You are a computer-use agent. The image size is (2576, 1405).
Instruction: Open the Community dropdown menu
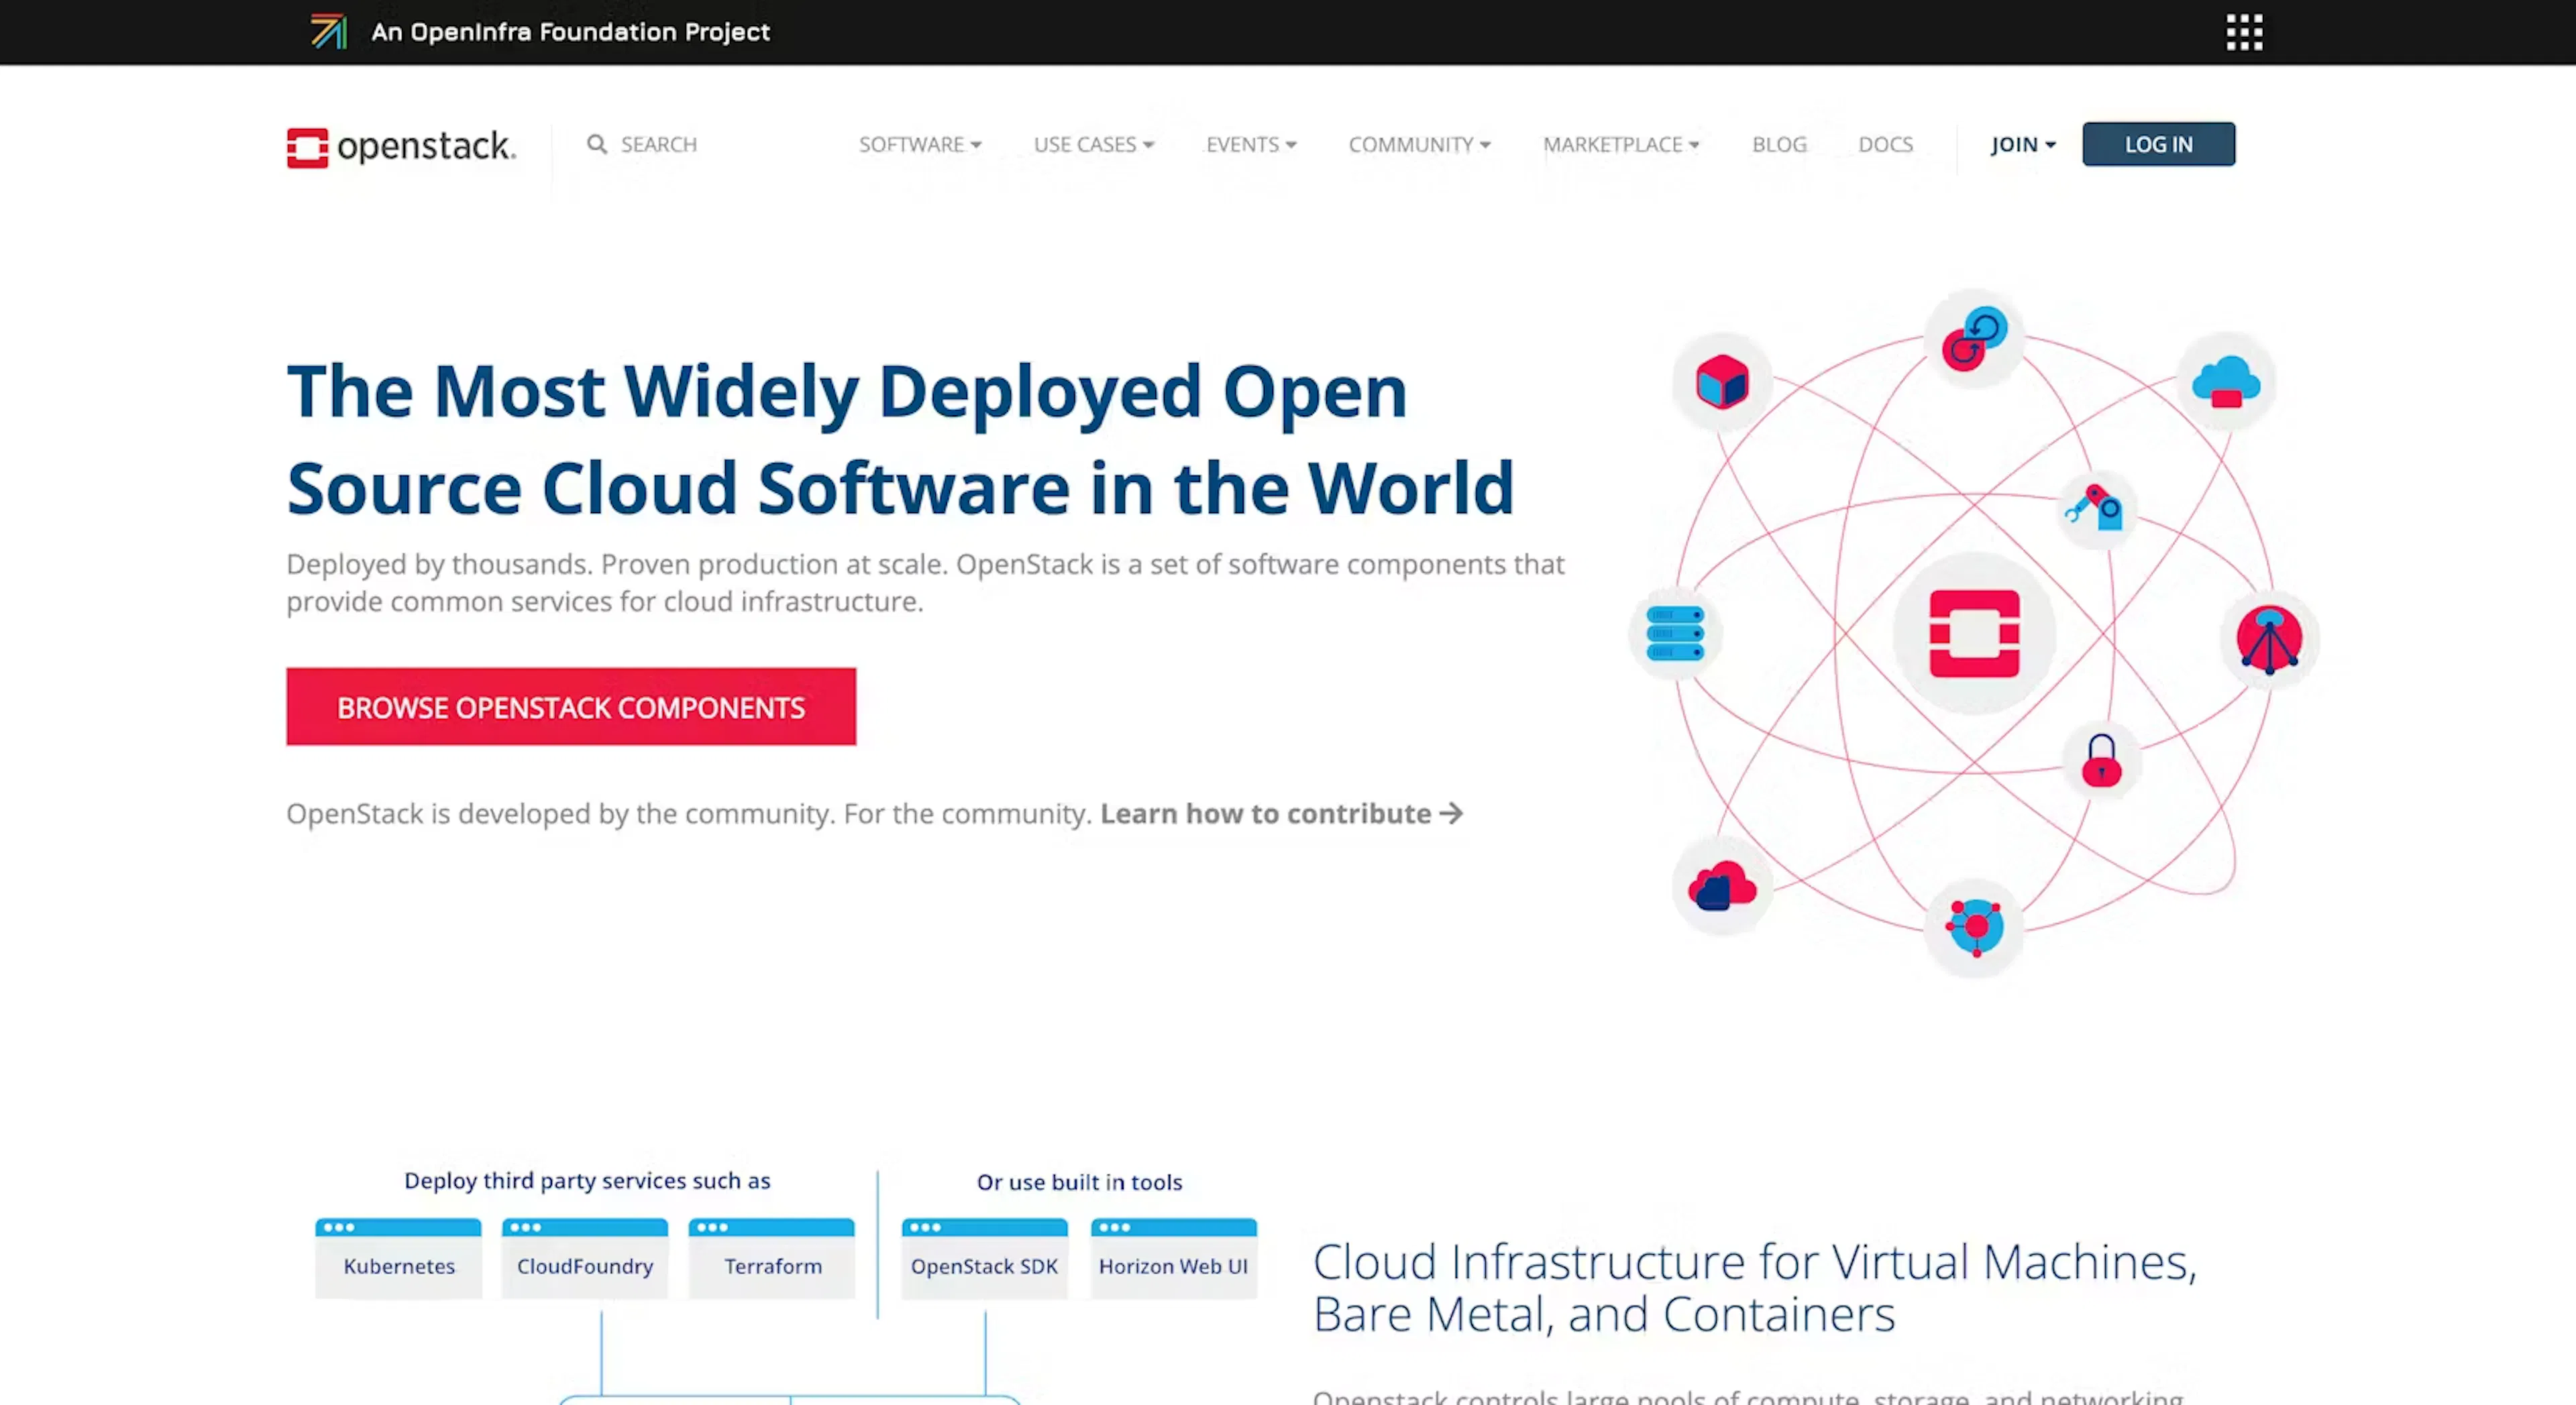pos(1419,144)
